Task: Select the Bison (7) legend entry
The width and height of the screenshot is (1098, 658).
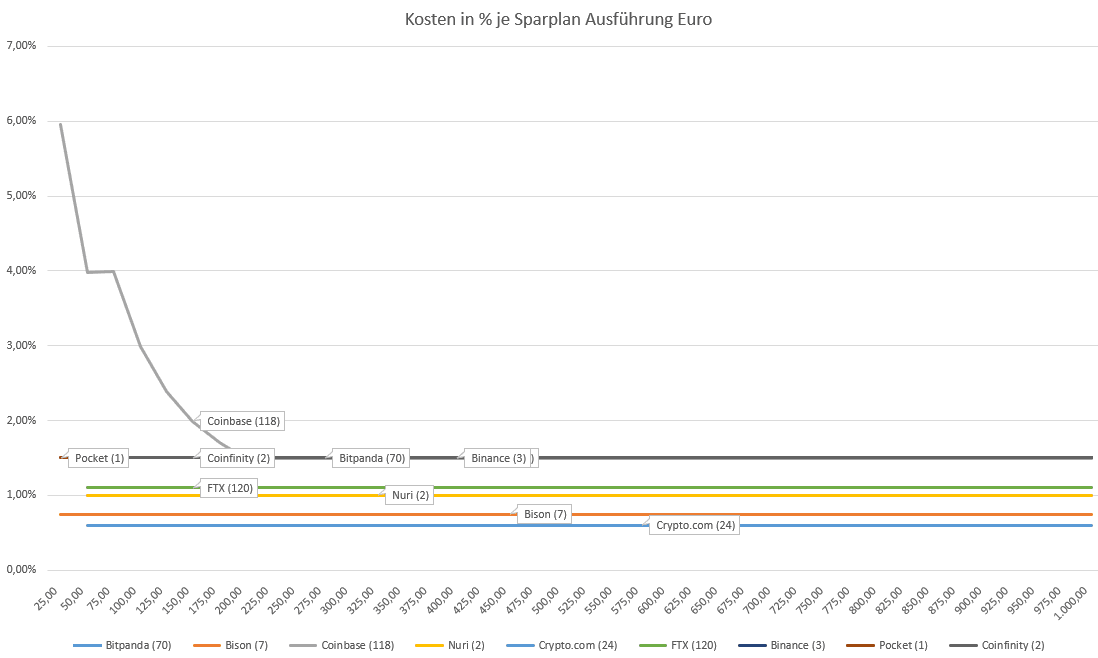Action: pos(230,645)
